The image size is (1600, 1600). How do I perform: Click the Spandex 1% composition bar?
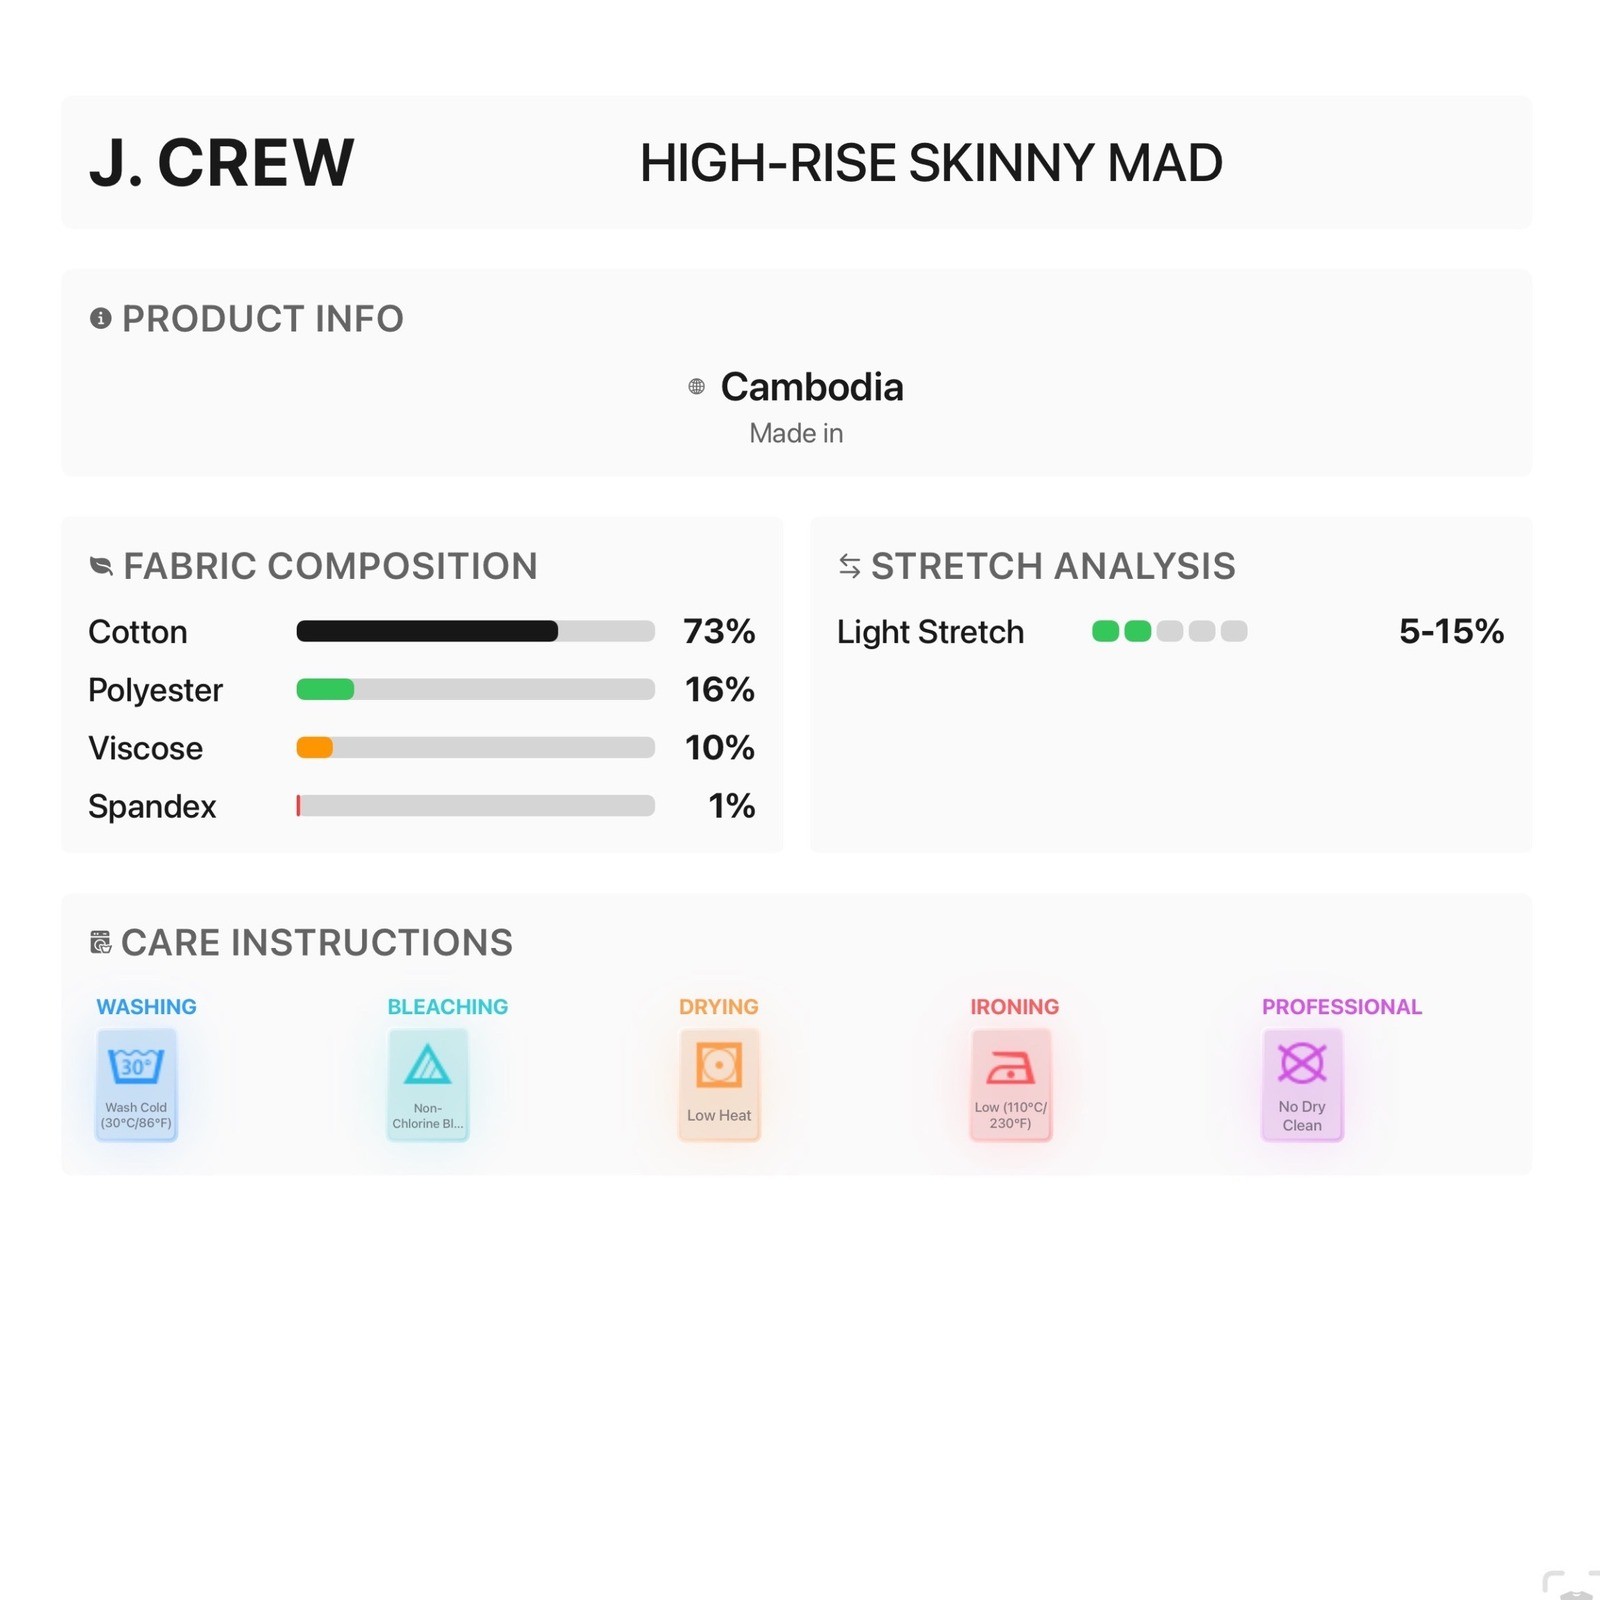click(x=476, y=806)
